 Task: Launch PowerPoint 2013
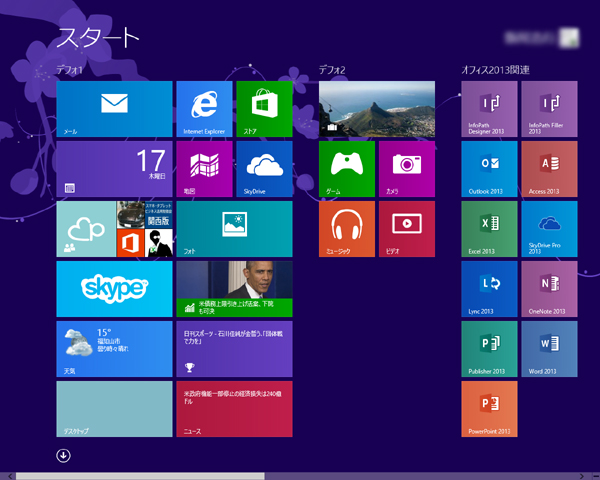[x=489, y=409]
